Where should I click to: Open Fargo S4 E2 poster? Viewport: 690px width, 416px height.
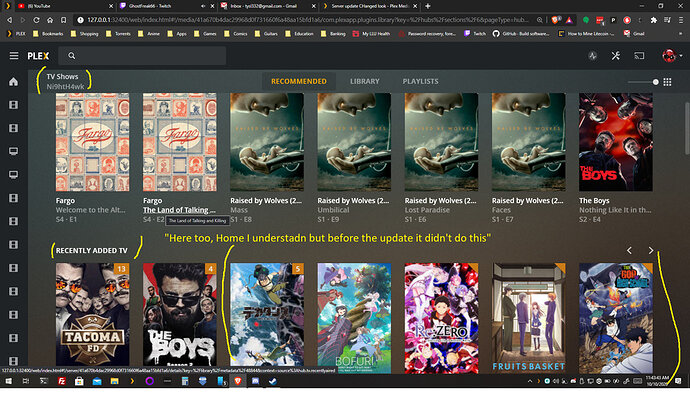click(180, 142)
